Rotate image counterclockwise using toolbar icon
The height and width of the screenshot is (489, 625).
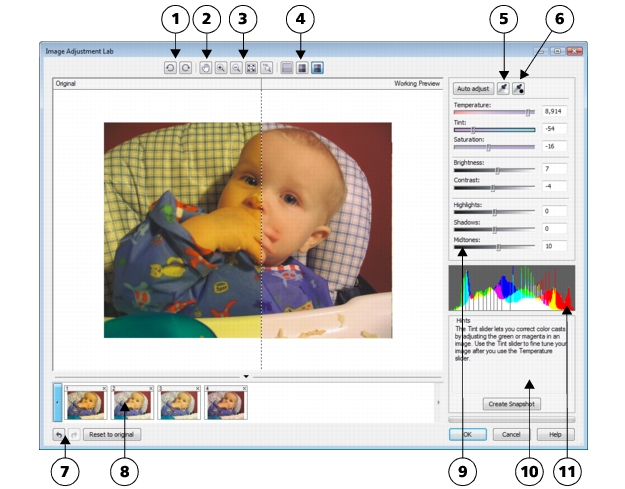[171, 68]
